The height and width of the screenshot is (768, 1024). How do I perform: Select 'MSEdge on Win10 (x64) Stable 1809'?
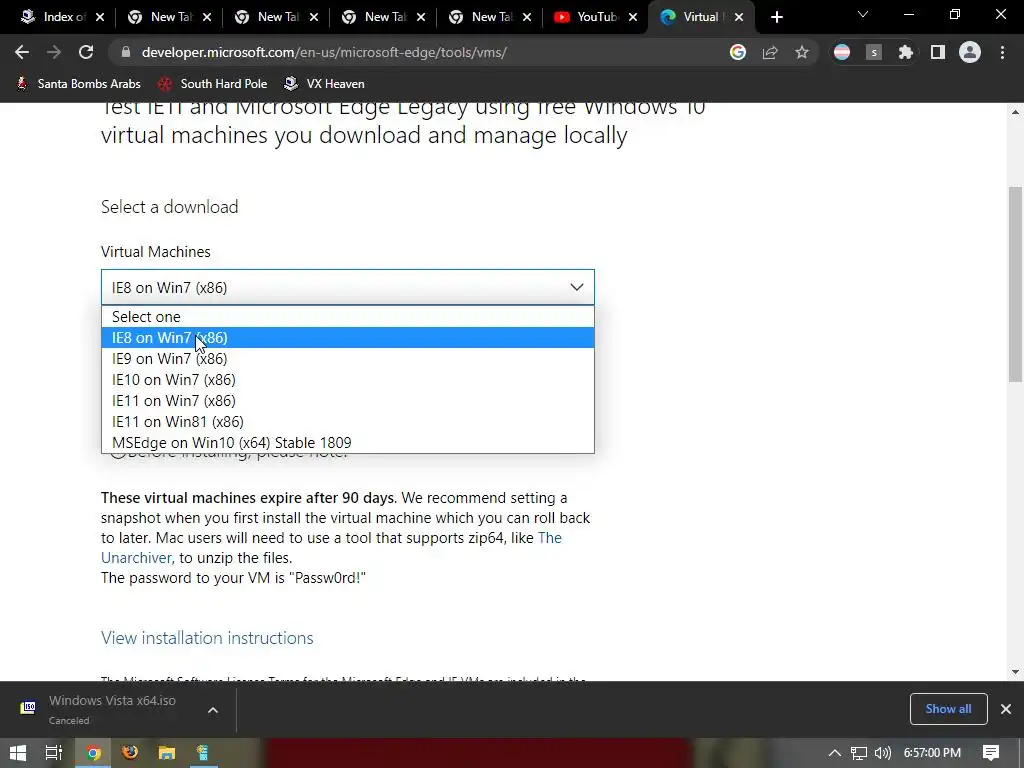(x=347, y=442)
